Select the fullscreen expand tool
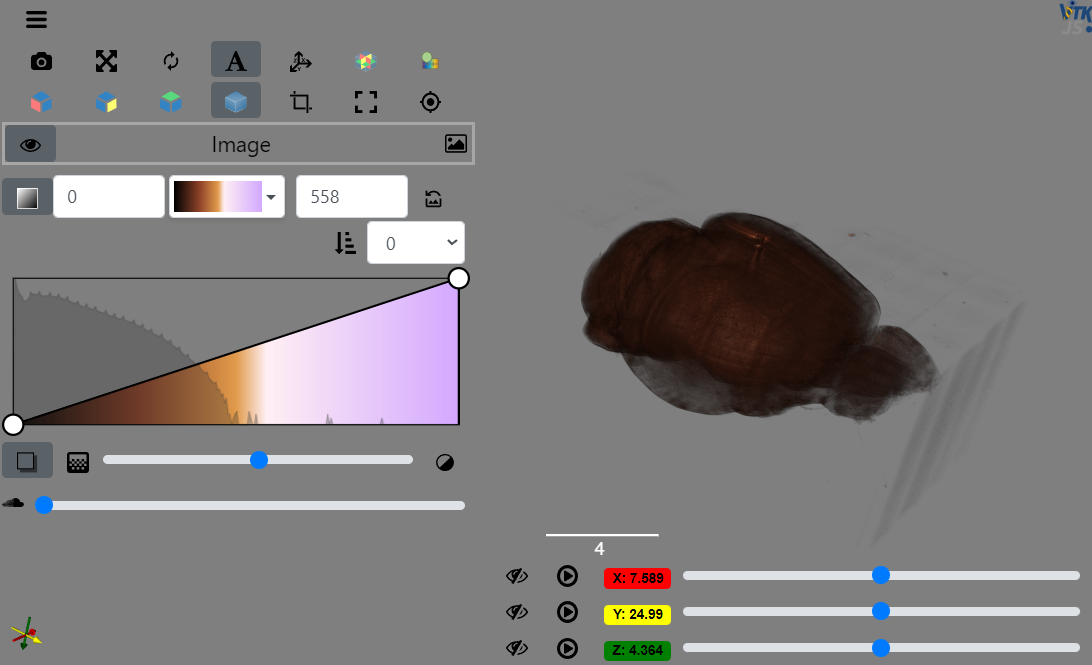 point(106,61)
